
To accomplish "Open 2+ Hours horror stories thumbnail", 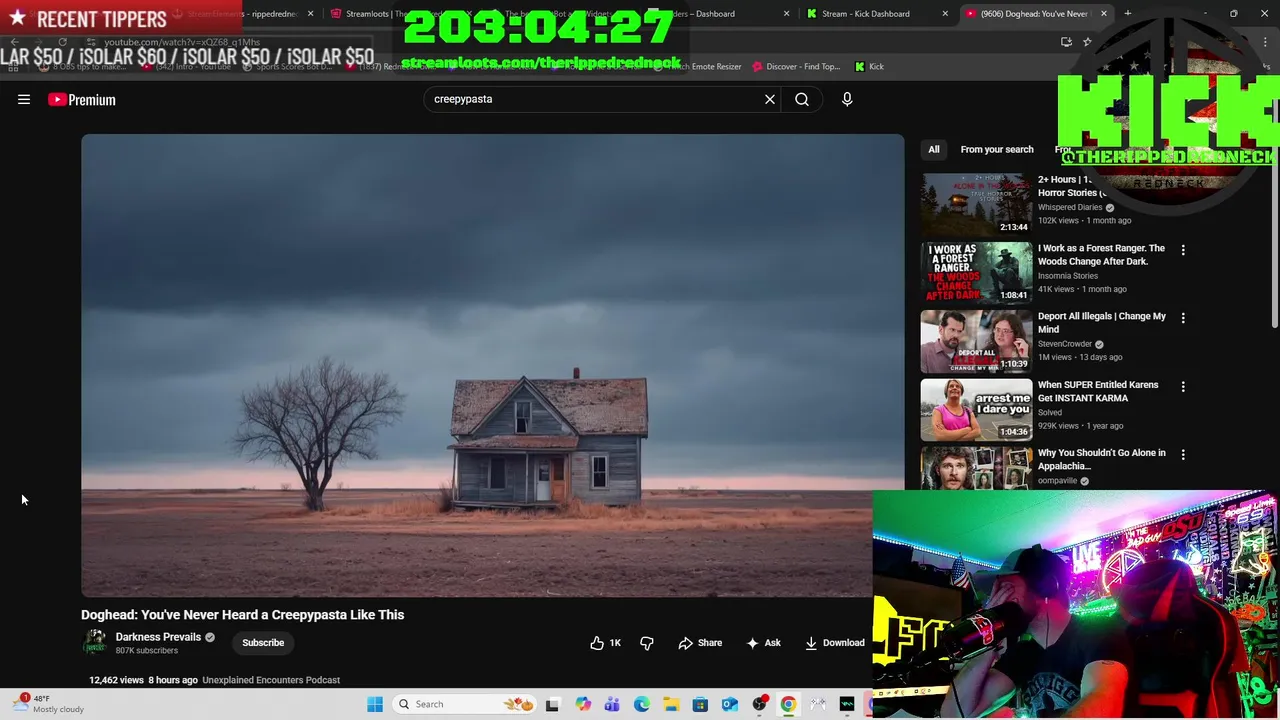I will (x=976, y=204).
